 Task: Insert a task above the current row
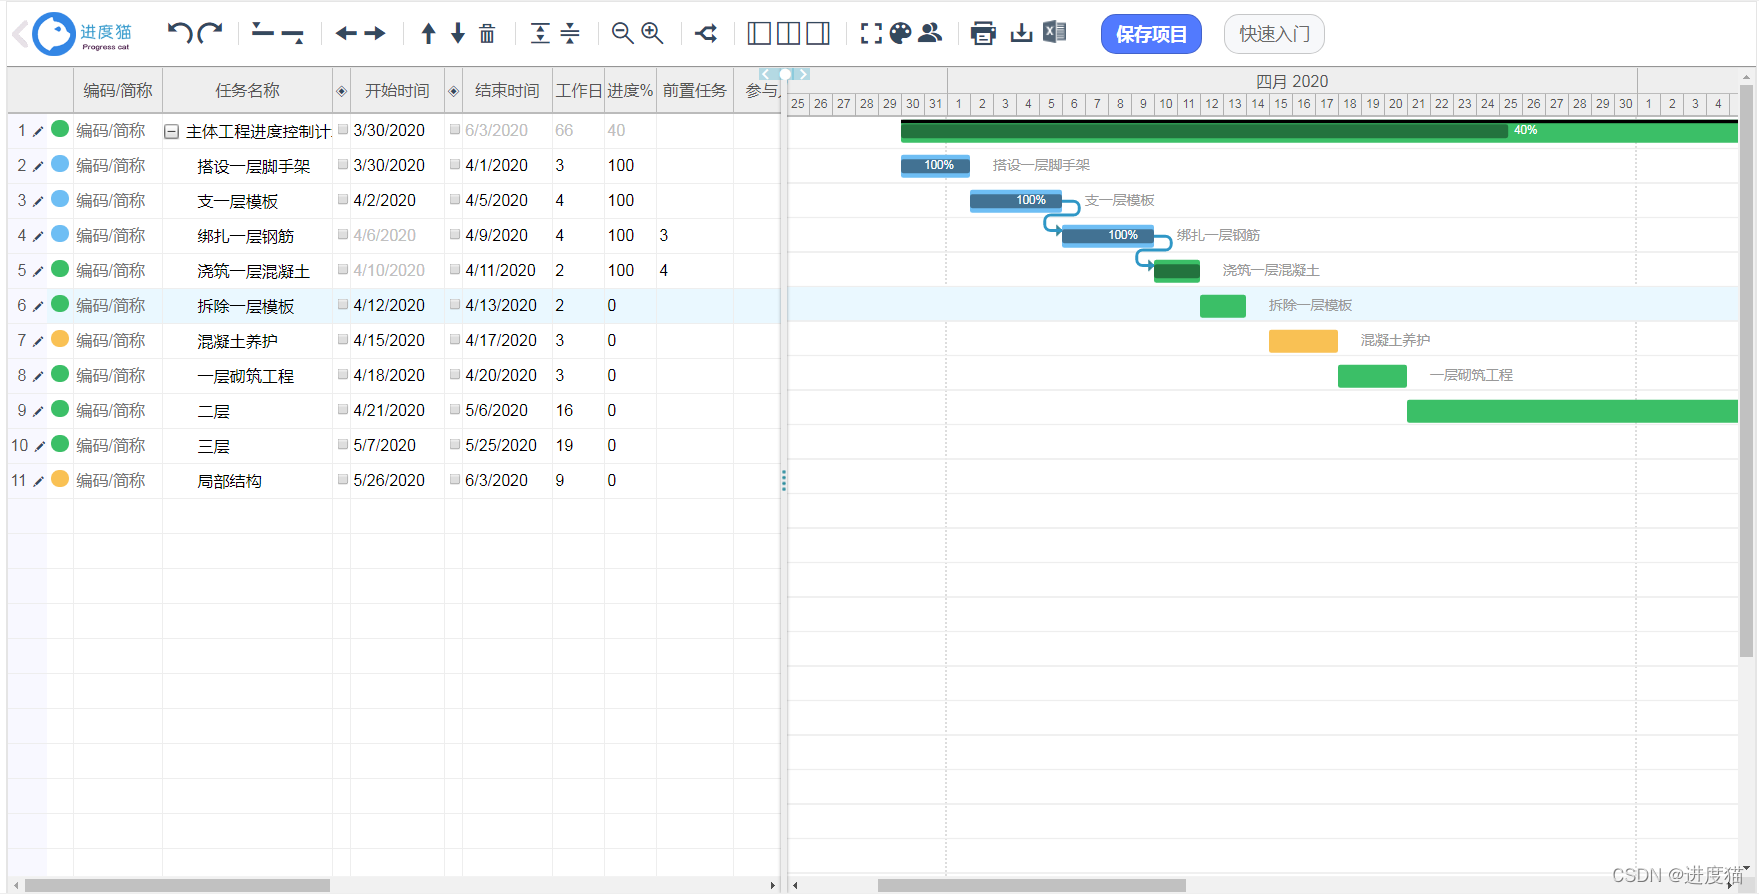(263, 31)
